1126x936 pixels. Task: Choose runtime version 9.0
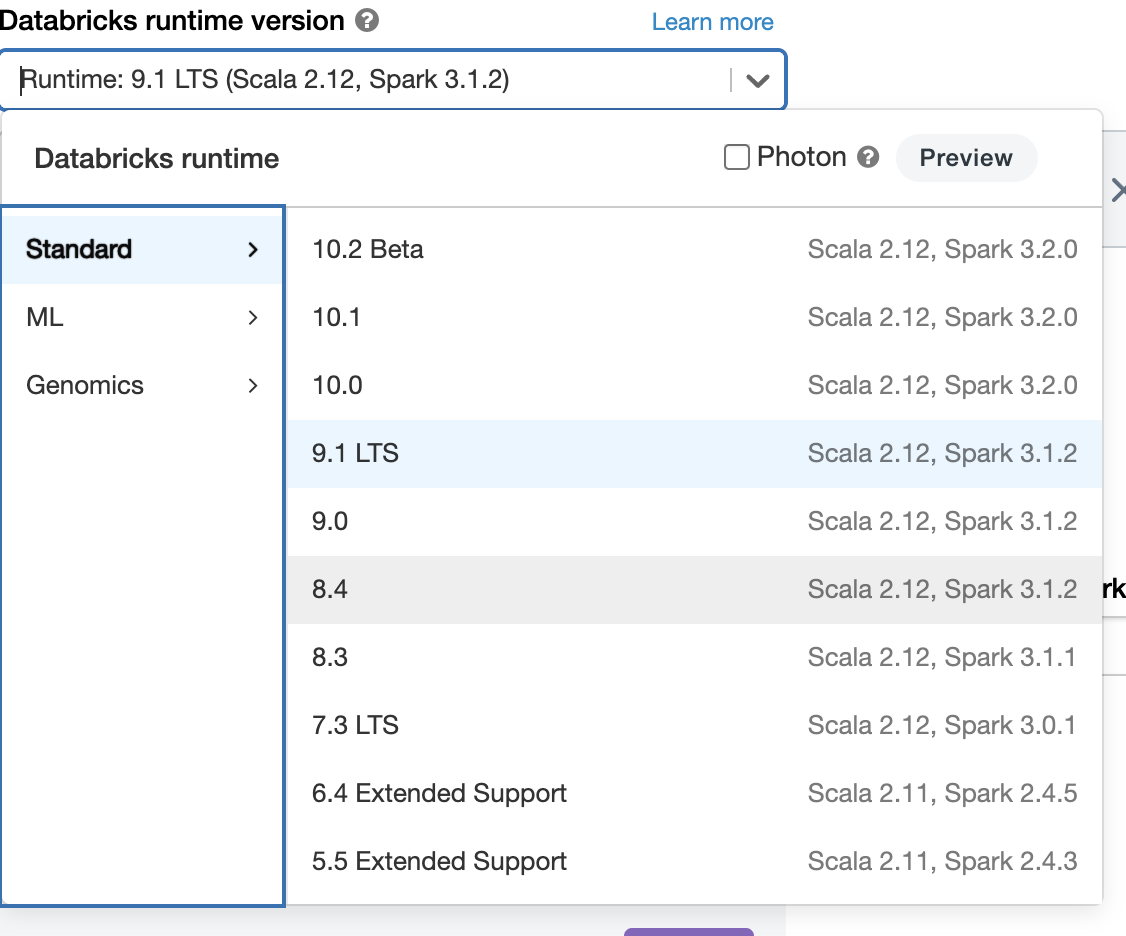[694, 521]
